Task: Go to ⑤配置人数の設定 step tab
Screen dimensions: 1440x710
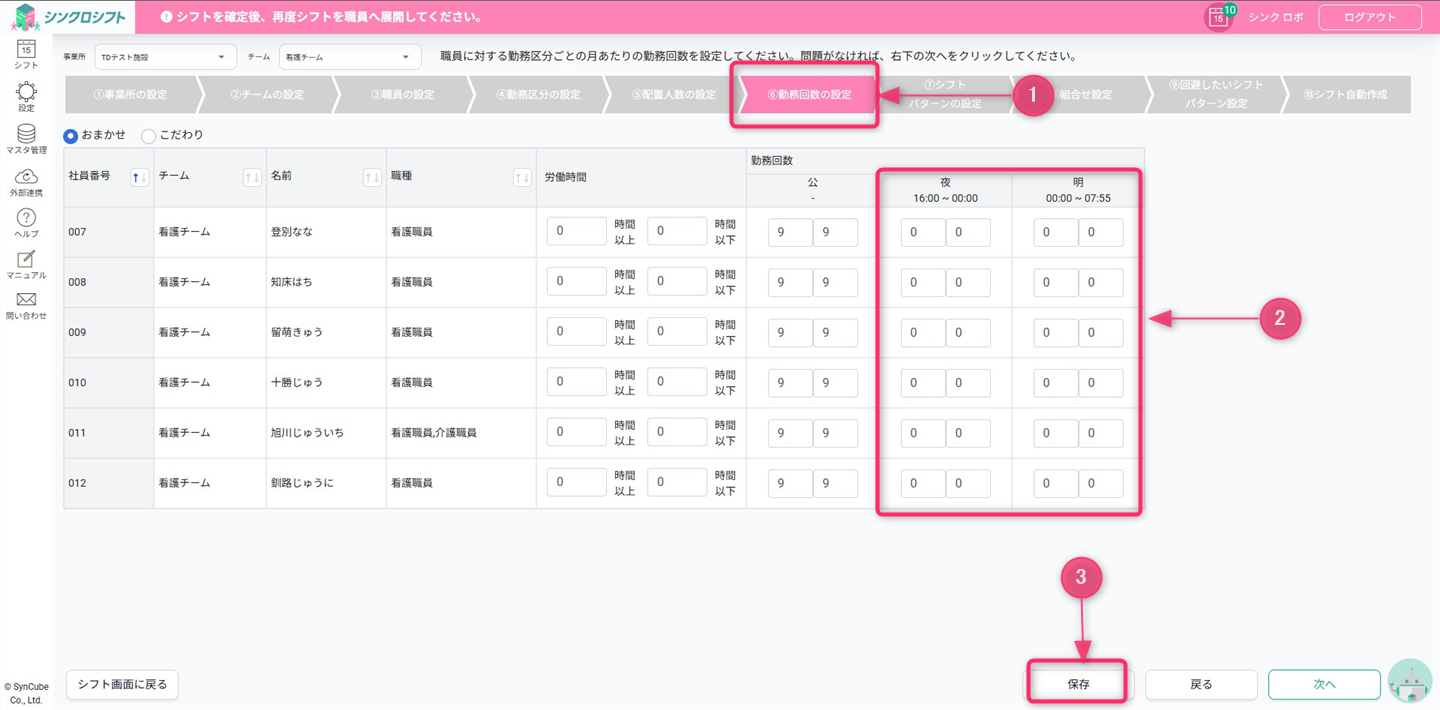Action: [673, 95]
